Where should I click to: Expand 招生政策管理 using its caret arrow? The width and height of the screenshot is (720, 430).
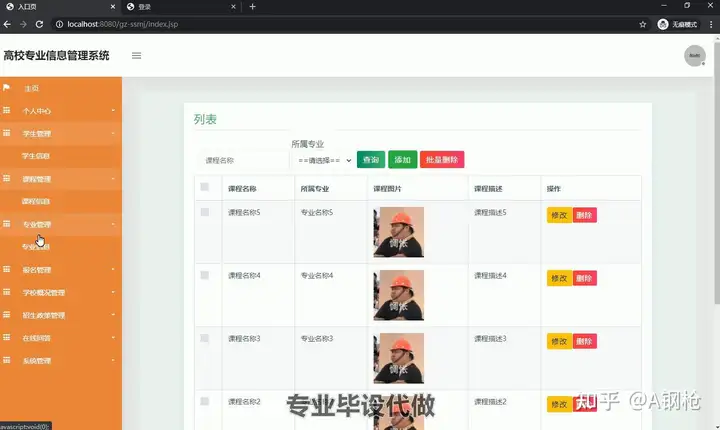click(x=113, y=315)
